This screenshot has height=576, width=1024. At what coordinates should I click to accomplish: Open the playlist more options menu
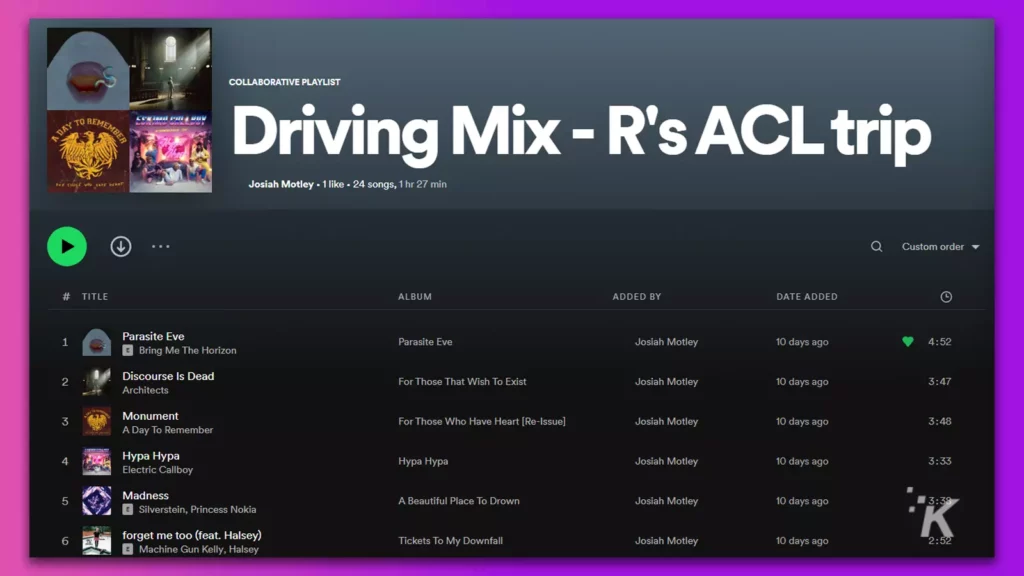[x=160, y=246]
